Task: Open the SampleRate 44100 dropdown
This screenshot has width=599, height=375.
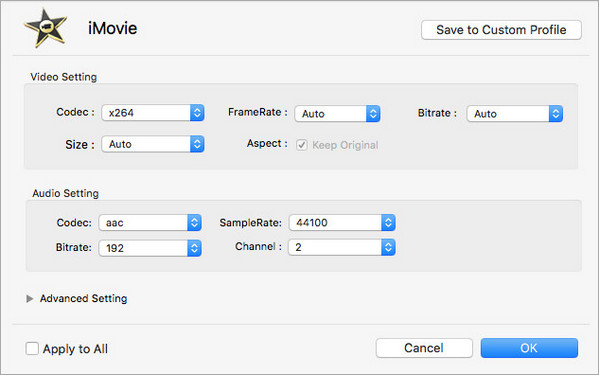Action: [x=342, y=223]
